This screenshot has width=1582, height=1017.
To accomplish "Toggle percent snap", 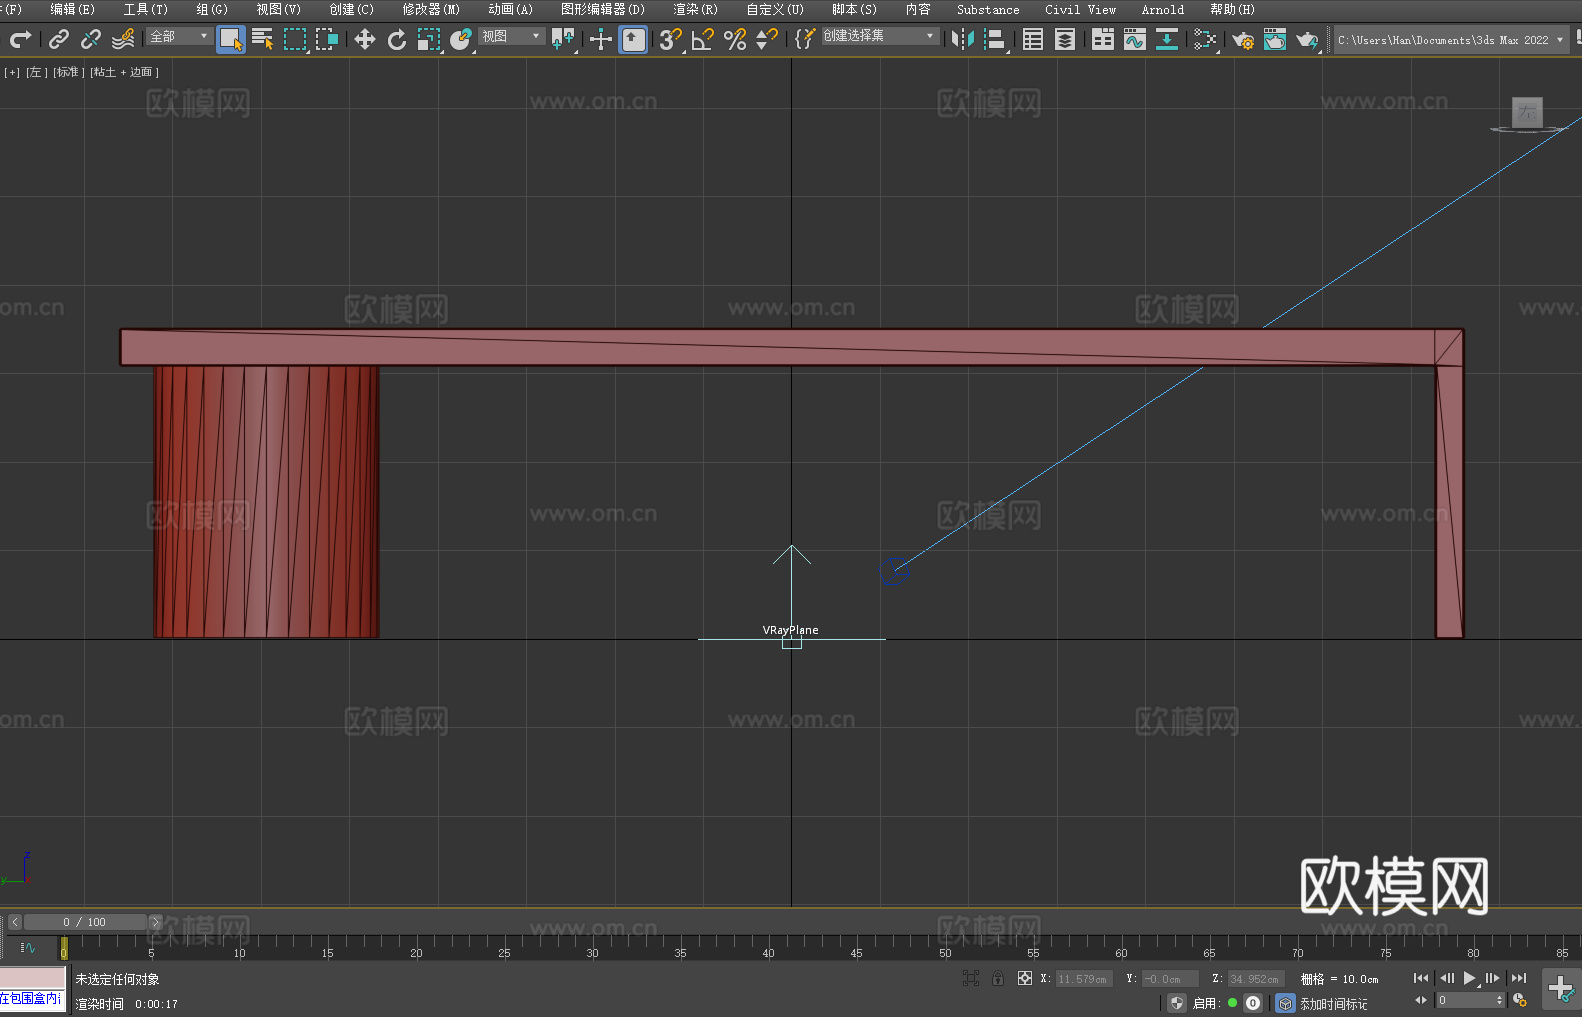I will coord(735,39).
